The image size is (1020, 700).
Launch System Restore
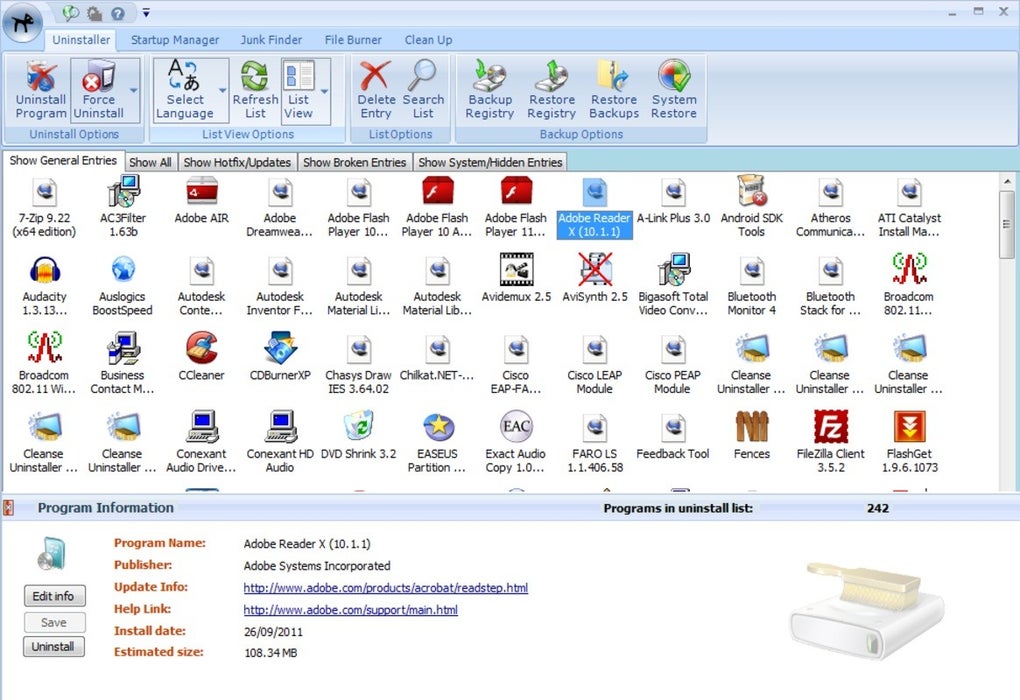coord(673,95)
